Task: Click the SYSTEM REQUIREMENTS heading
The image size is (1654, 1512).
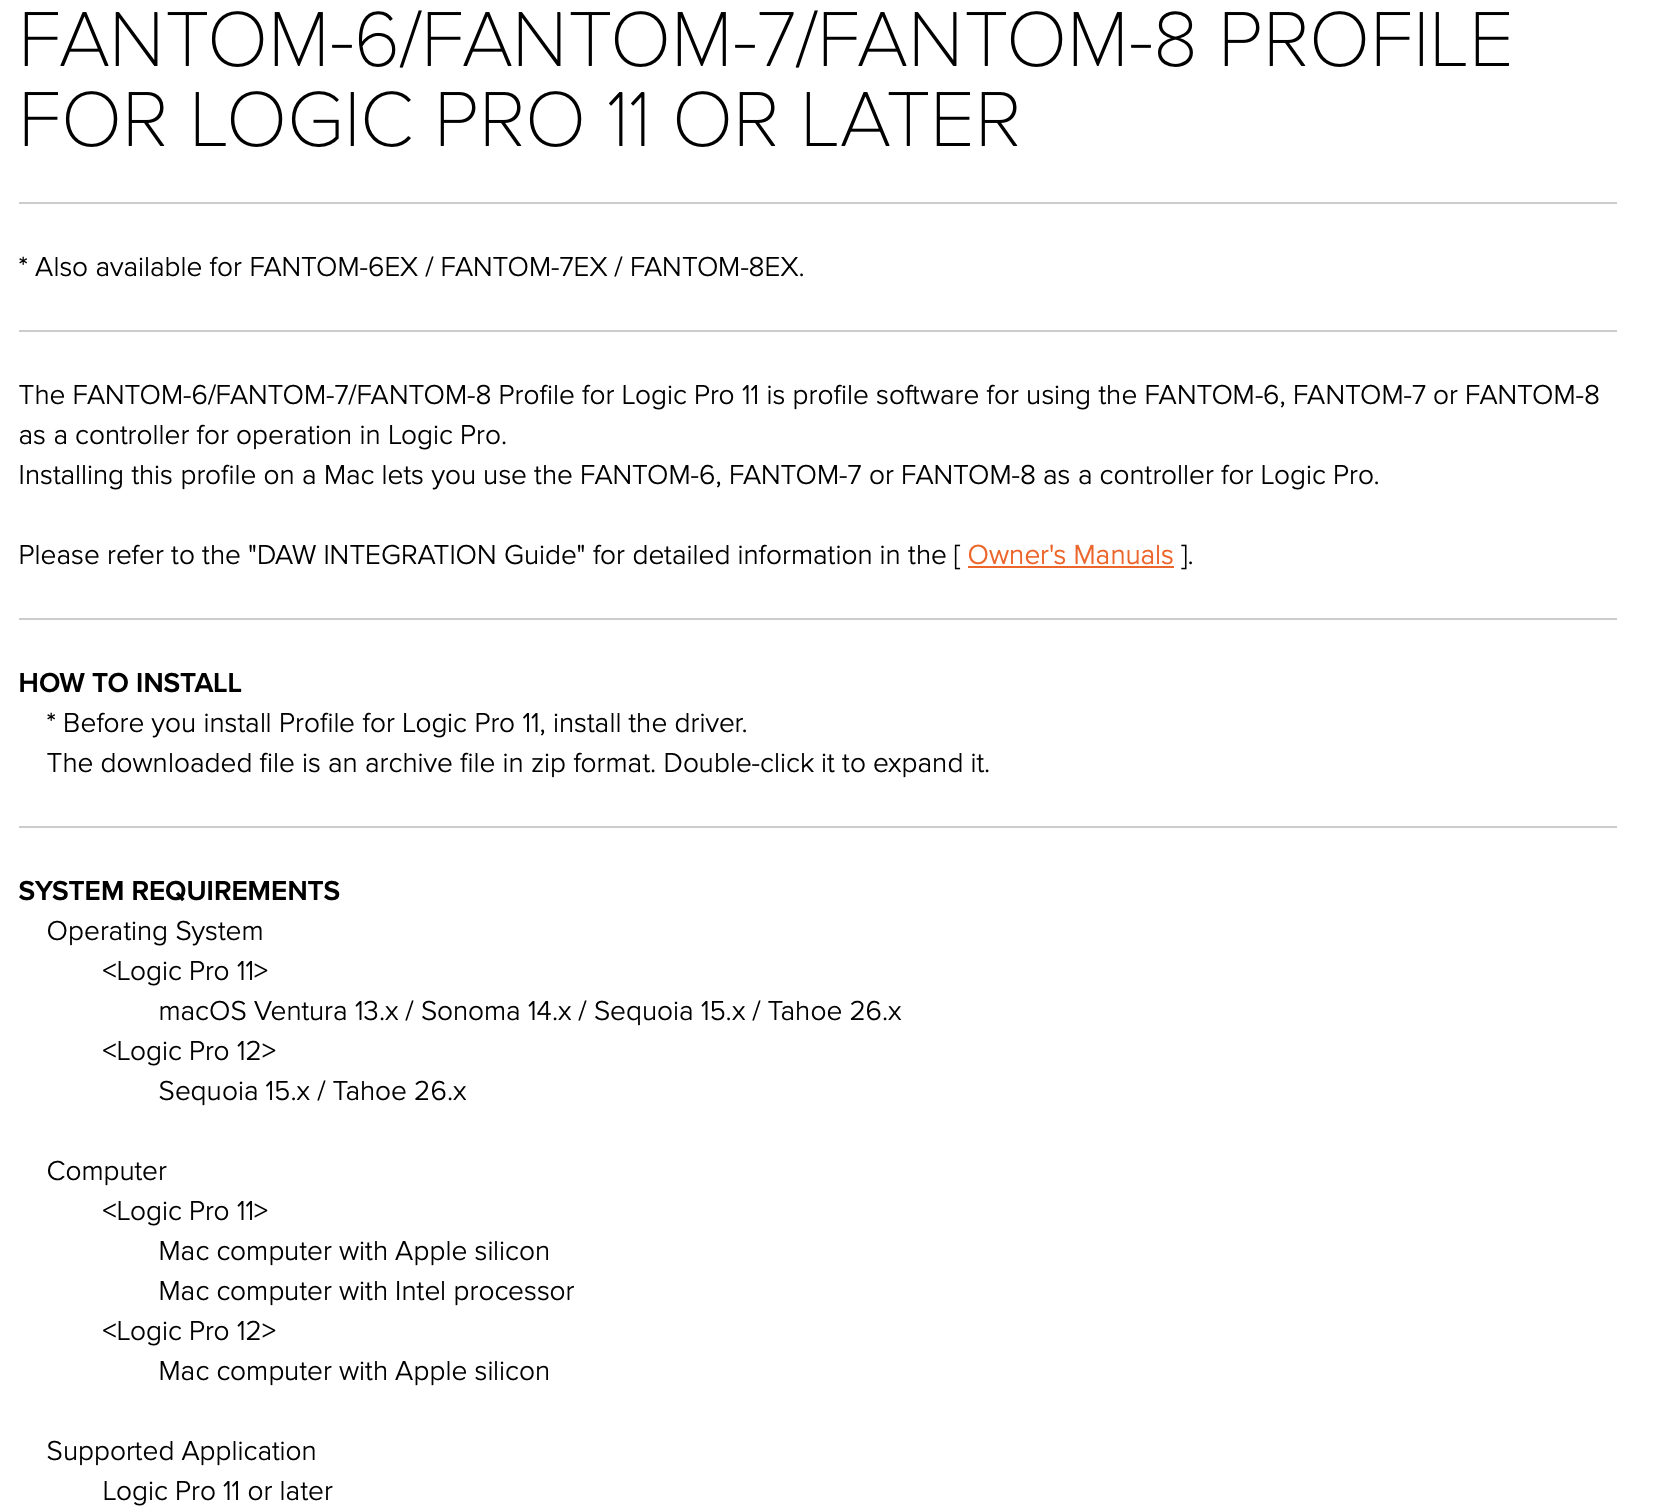Action: click(179, 891)
